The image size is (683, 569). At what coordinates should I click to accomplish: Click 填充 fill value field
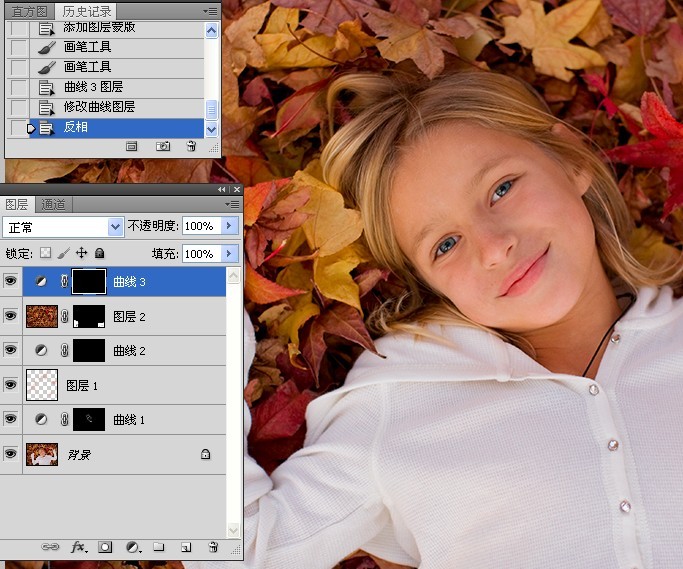coord(202,254)
